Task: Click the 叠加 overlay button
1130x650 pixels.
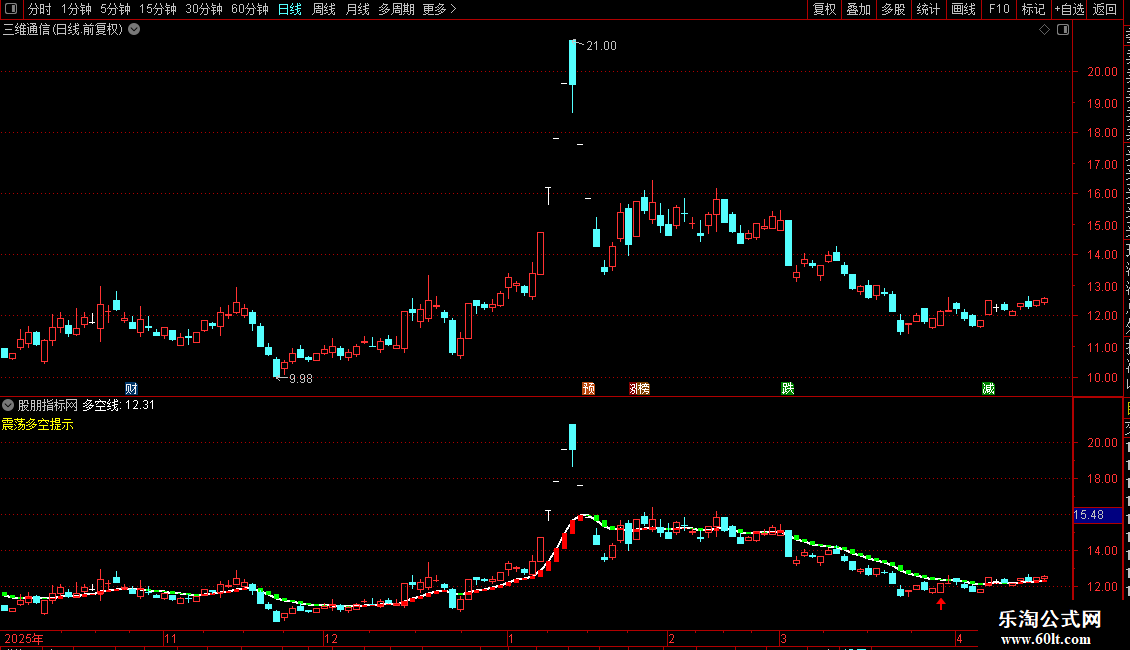Action: 858,9
